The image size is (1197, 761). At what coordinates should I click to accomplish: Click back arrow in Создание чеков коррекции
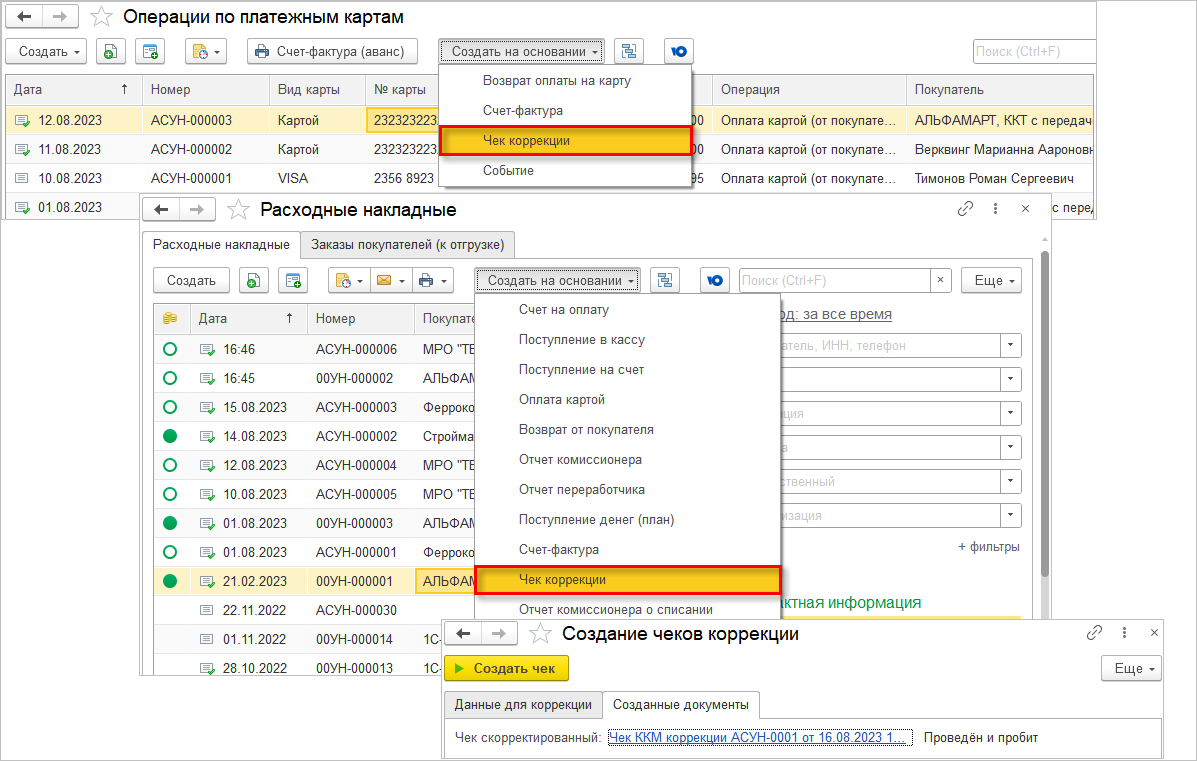tap(463, 633)
